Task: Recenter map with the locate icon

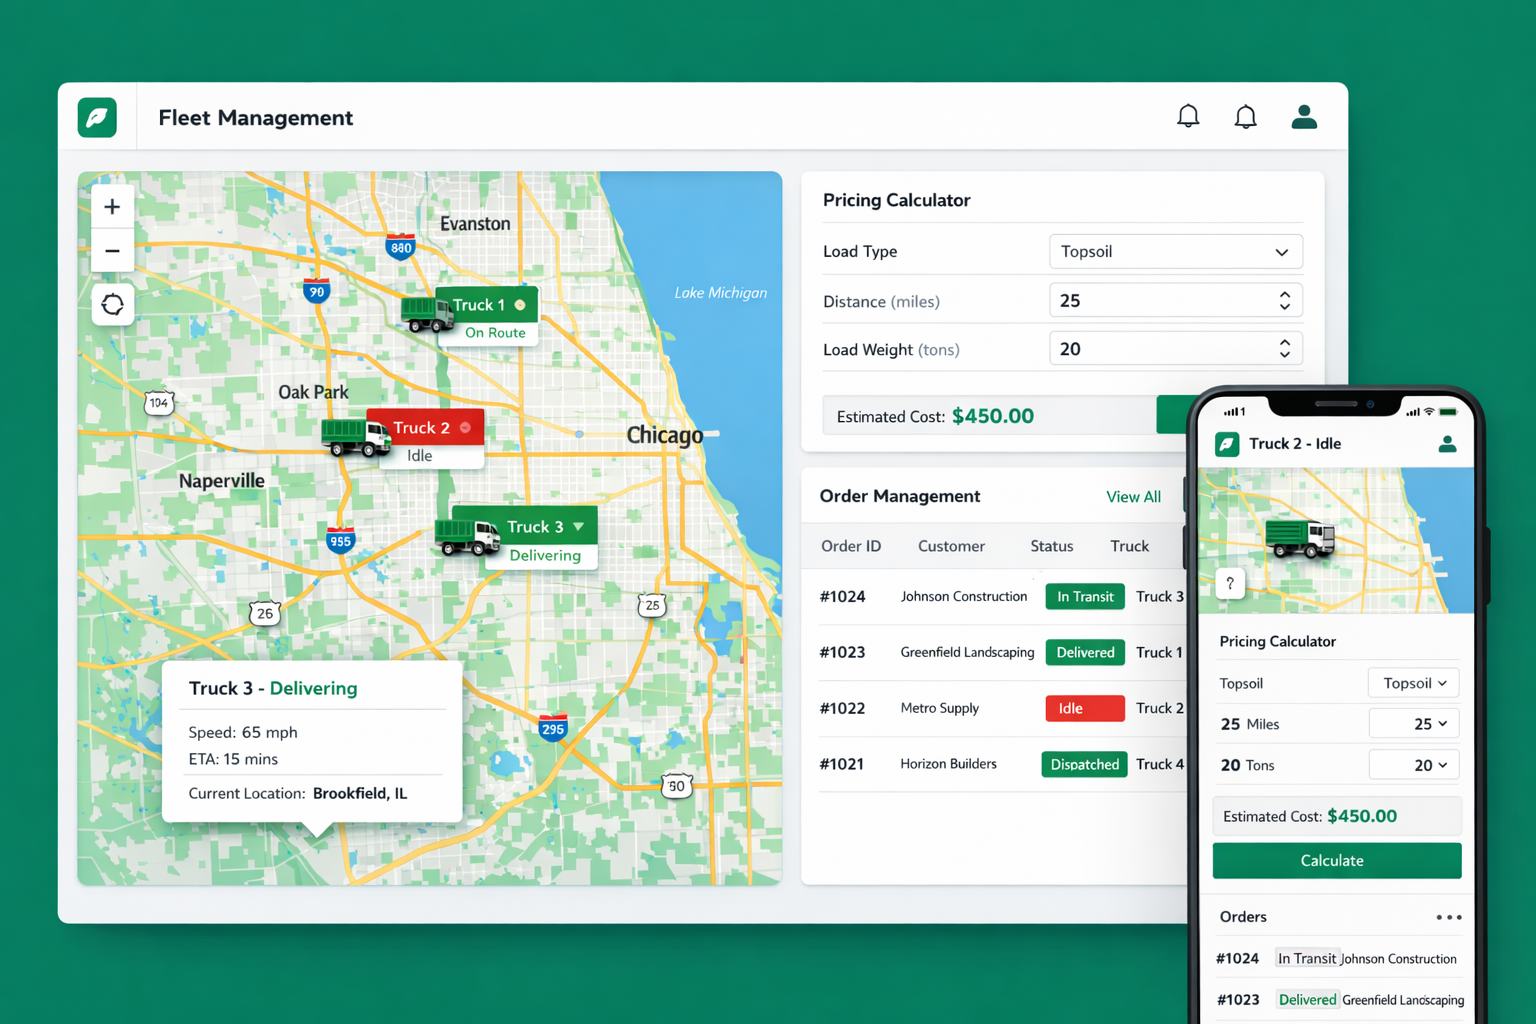Action: 112,304
